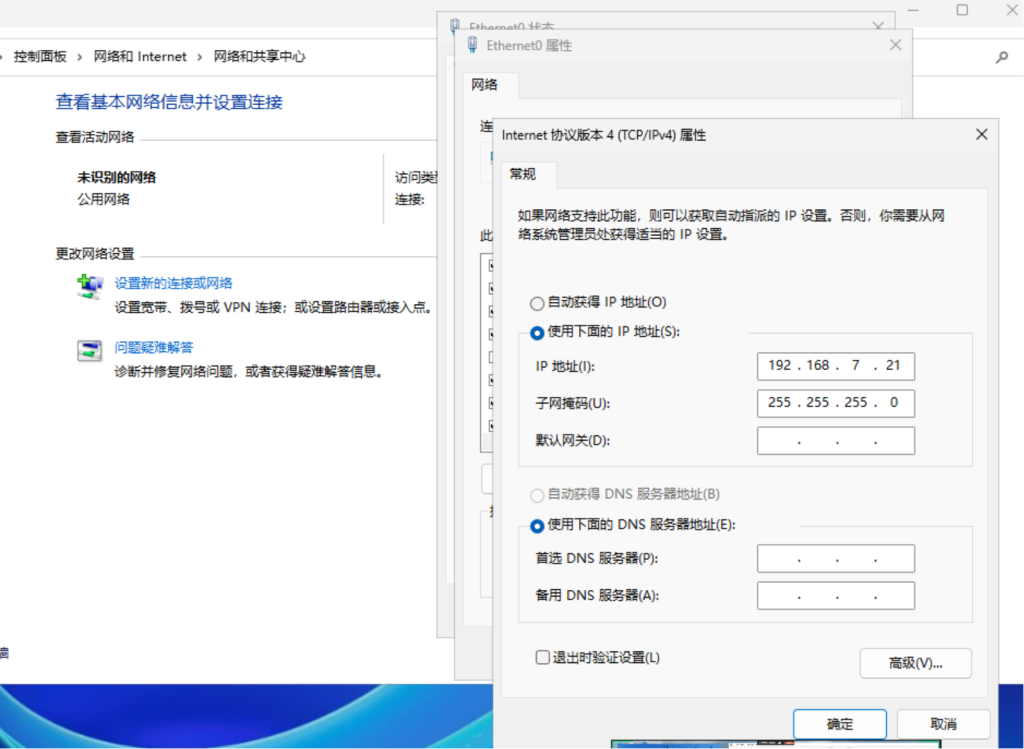Click the set up new connection icon

(90, 286)
